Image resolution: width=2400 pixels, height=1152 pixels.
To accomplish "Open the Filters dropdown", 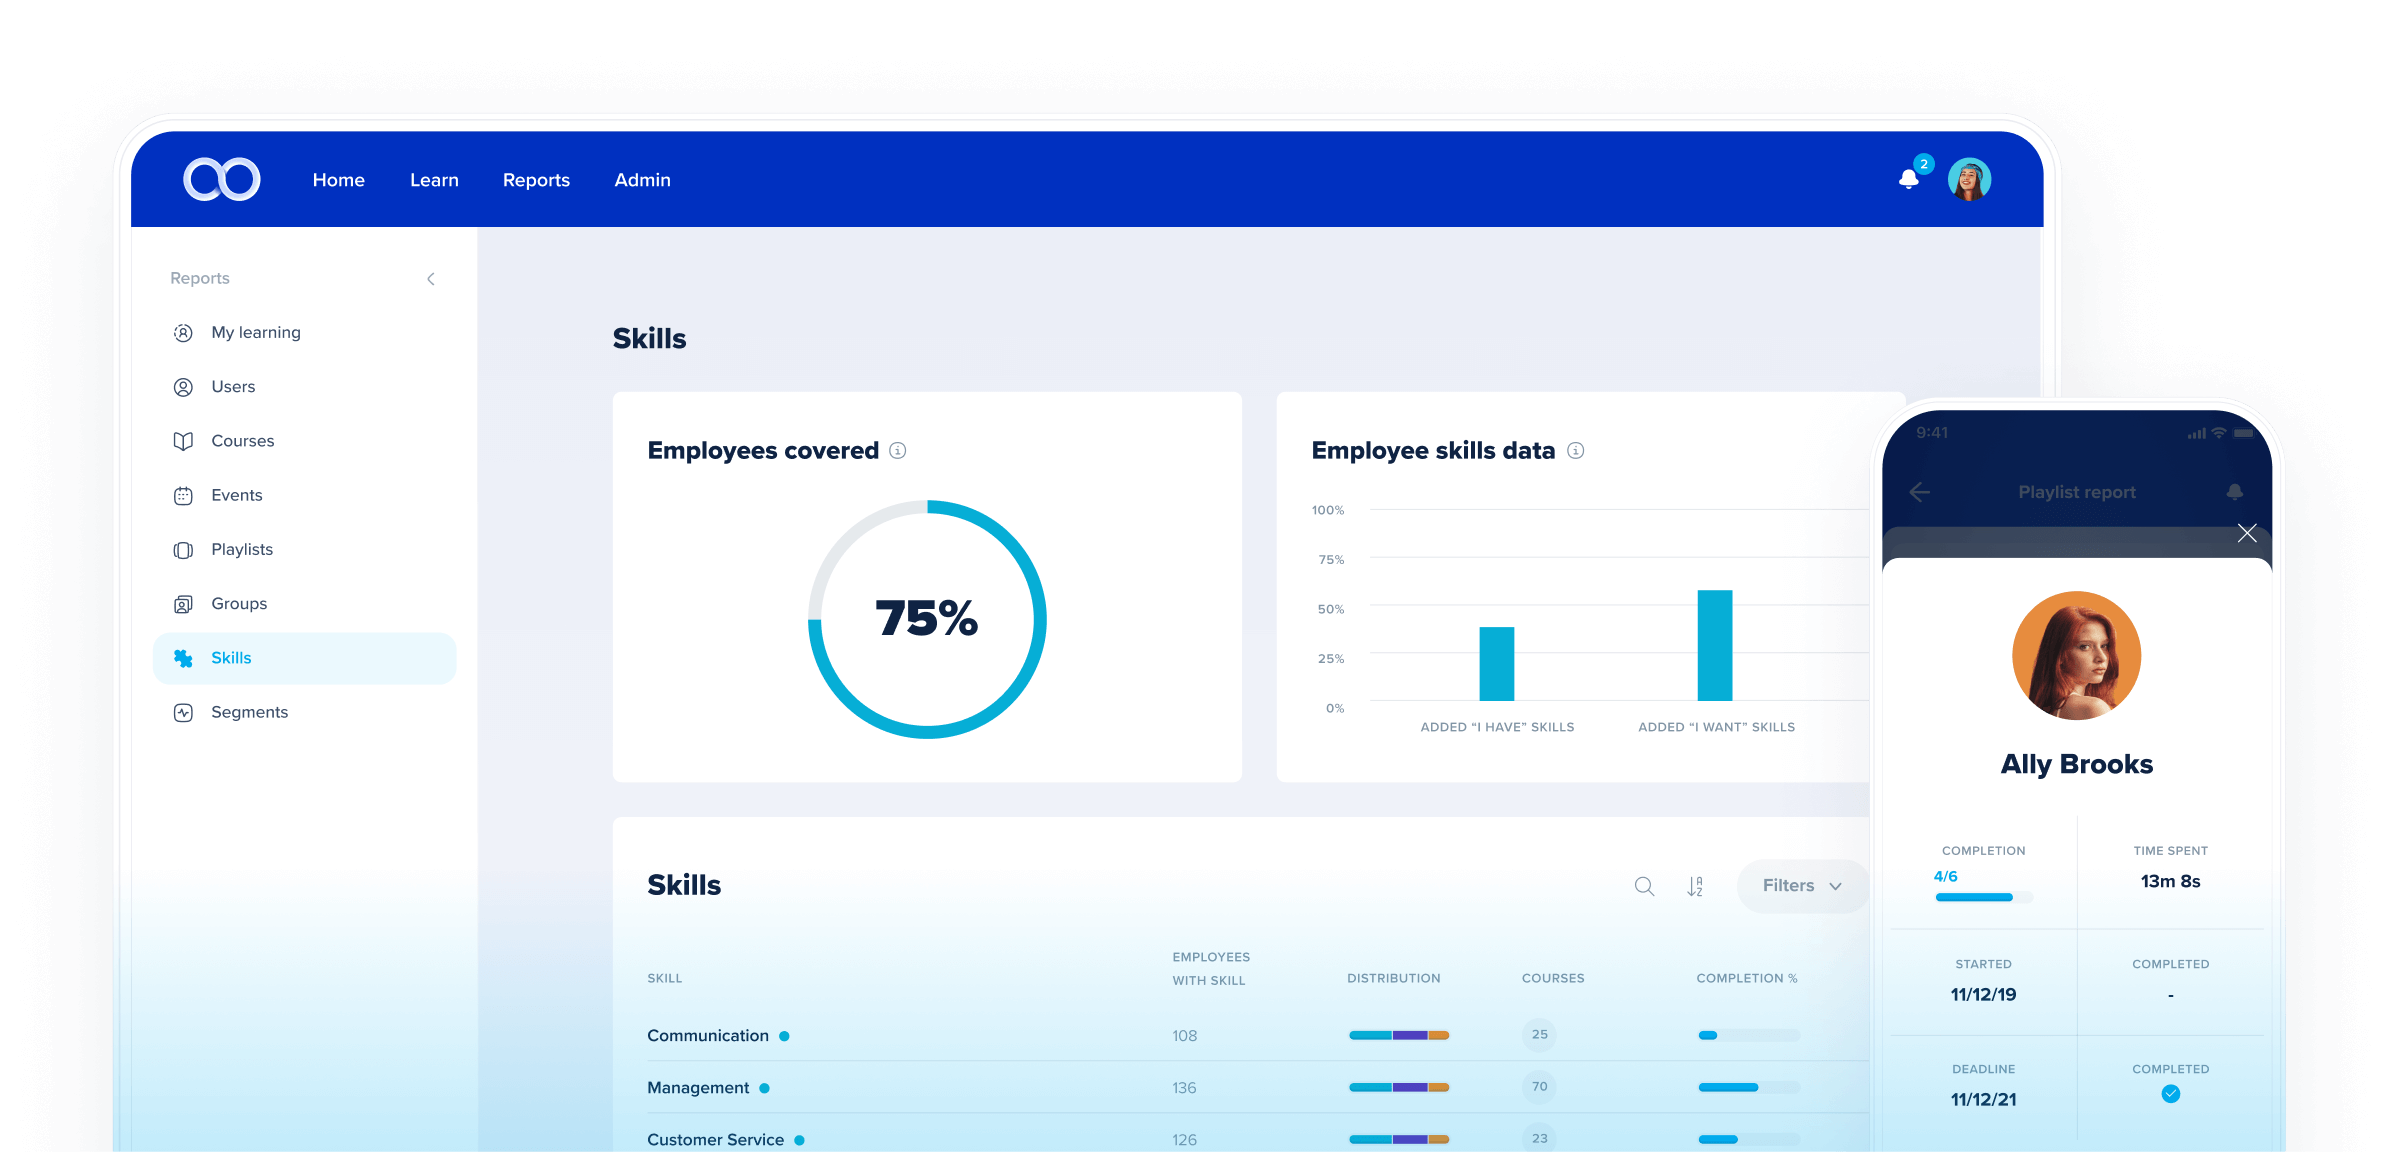I will point(1801,886).
